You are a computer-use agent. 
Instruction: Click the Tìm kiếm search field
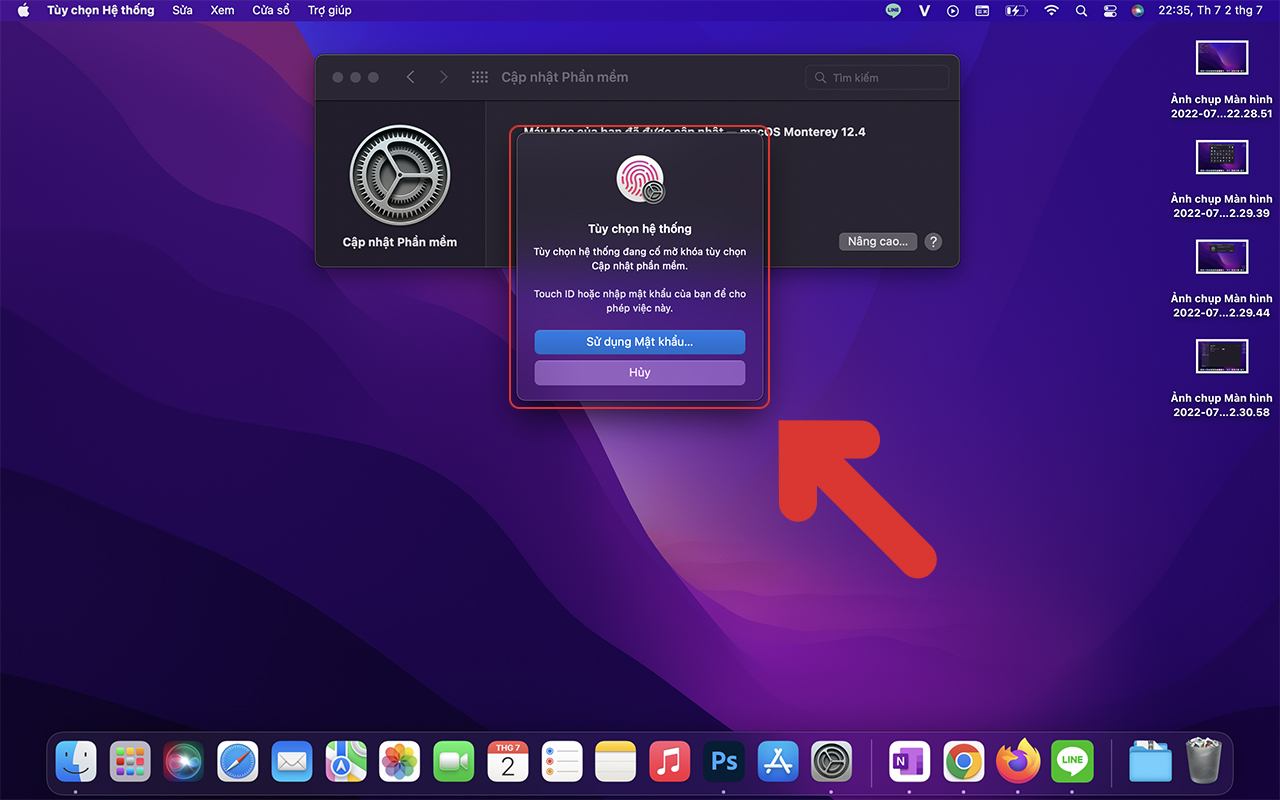click(x=877, y=77)
